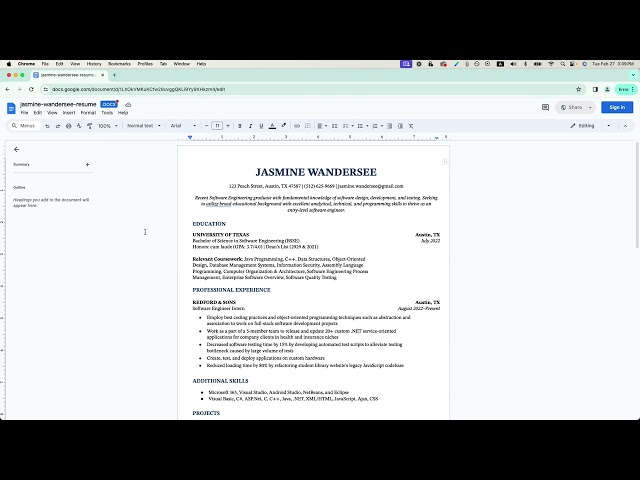Click the .DOCX file format badge

tap(109, 104)
